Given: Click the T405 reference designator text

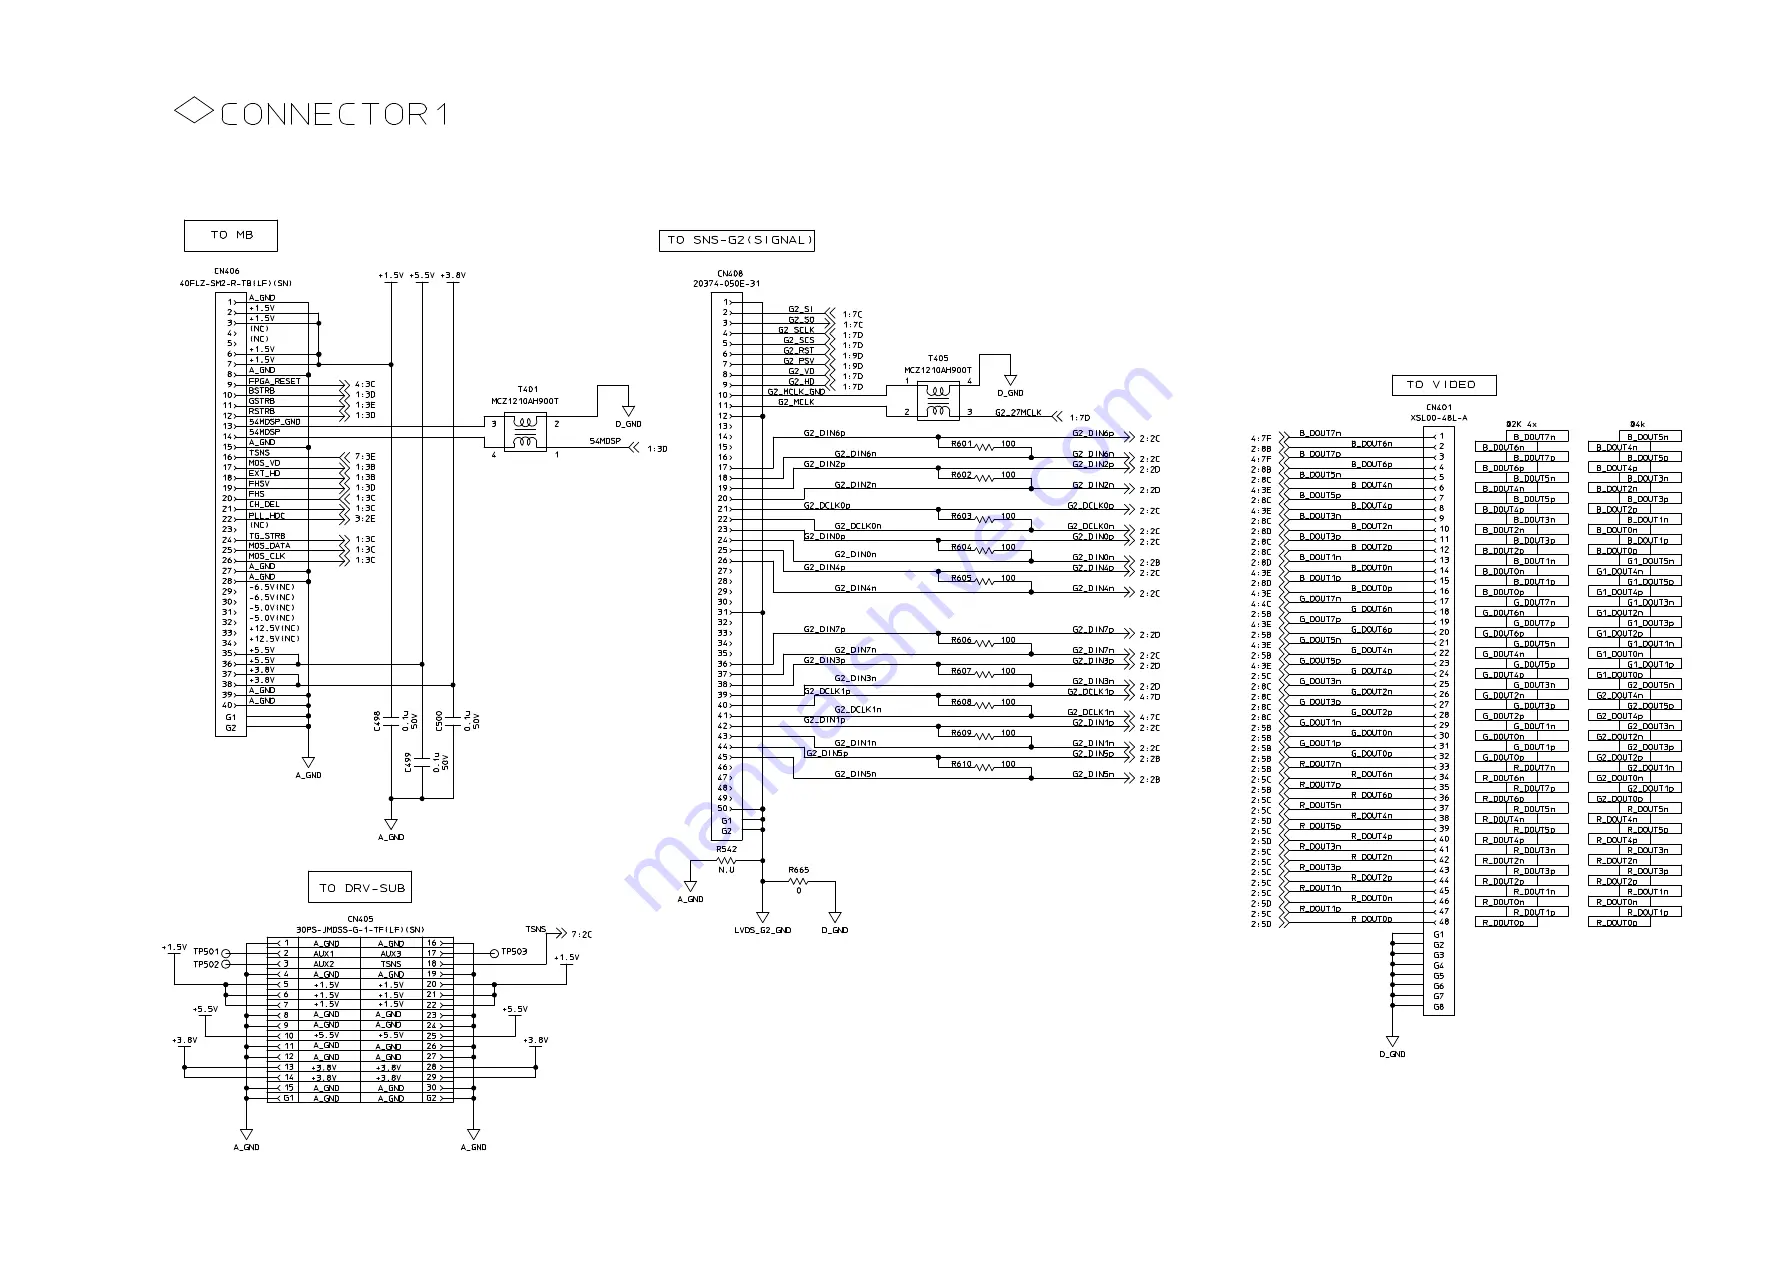Looking at the screenshot, I should [938, 358].
